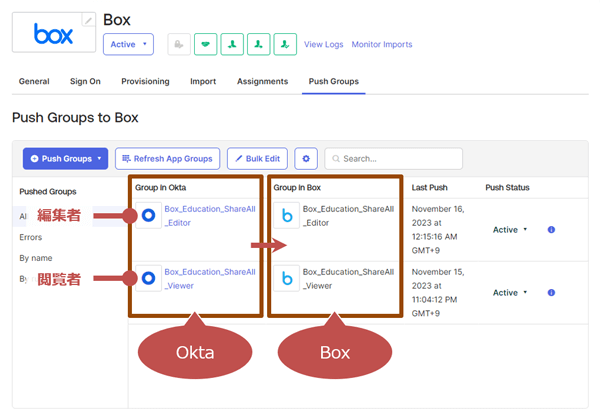Click the November 16, 2023 last push time
The image size is (600, 420).
(x=438, y=230)
